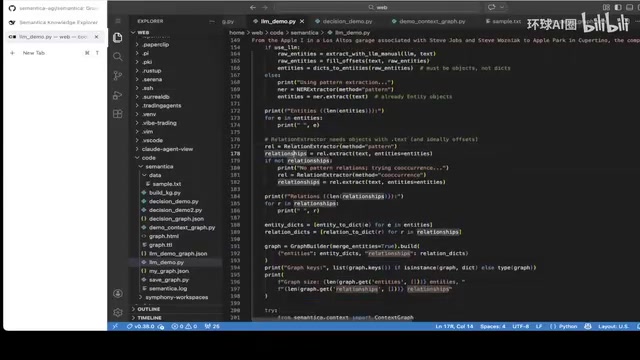
Task: Open decision_demo2.py in the explorer
Action: tap(175, 210)
